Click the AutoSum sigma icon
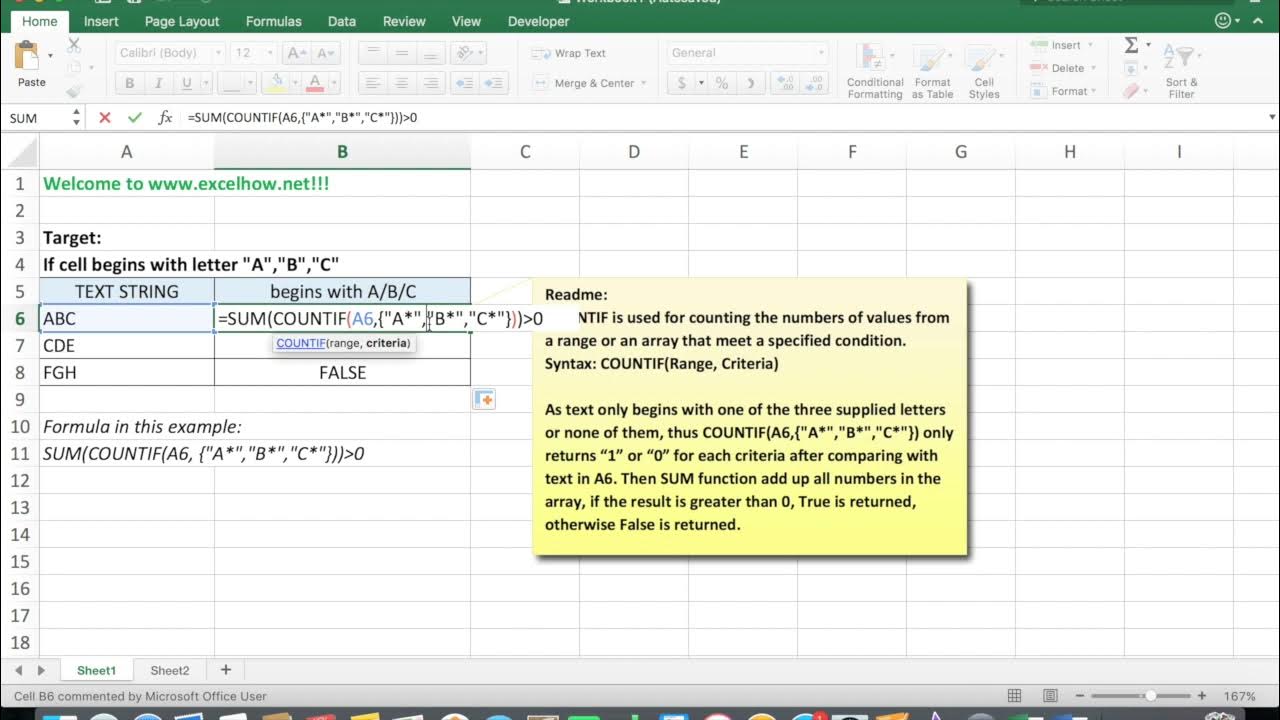The height and width of the screenshot is (720, 1280). pyautogui.click(x=1131, y=45)
